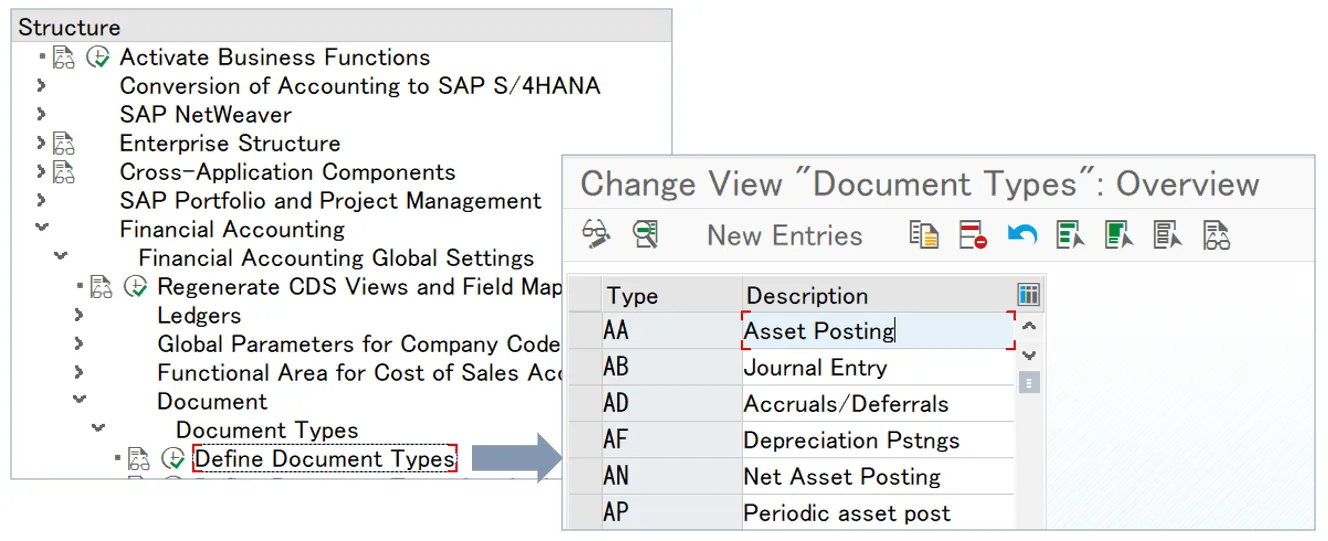Viewport: 1328px width, 541px height.
Task: Open documentation for Define Document Types
Action: (139, 459)
